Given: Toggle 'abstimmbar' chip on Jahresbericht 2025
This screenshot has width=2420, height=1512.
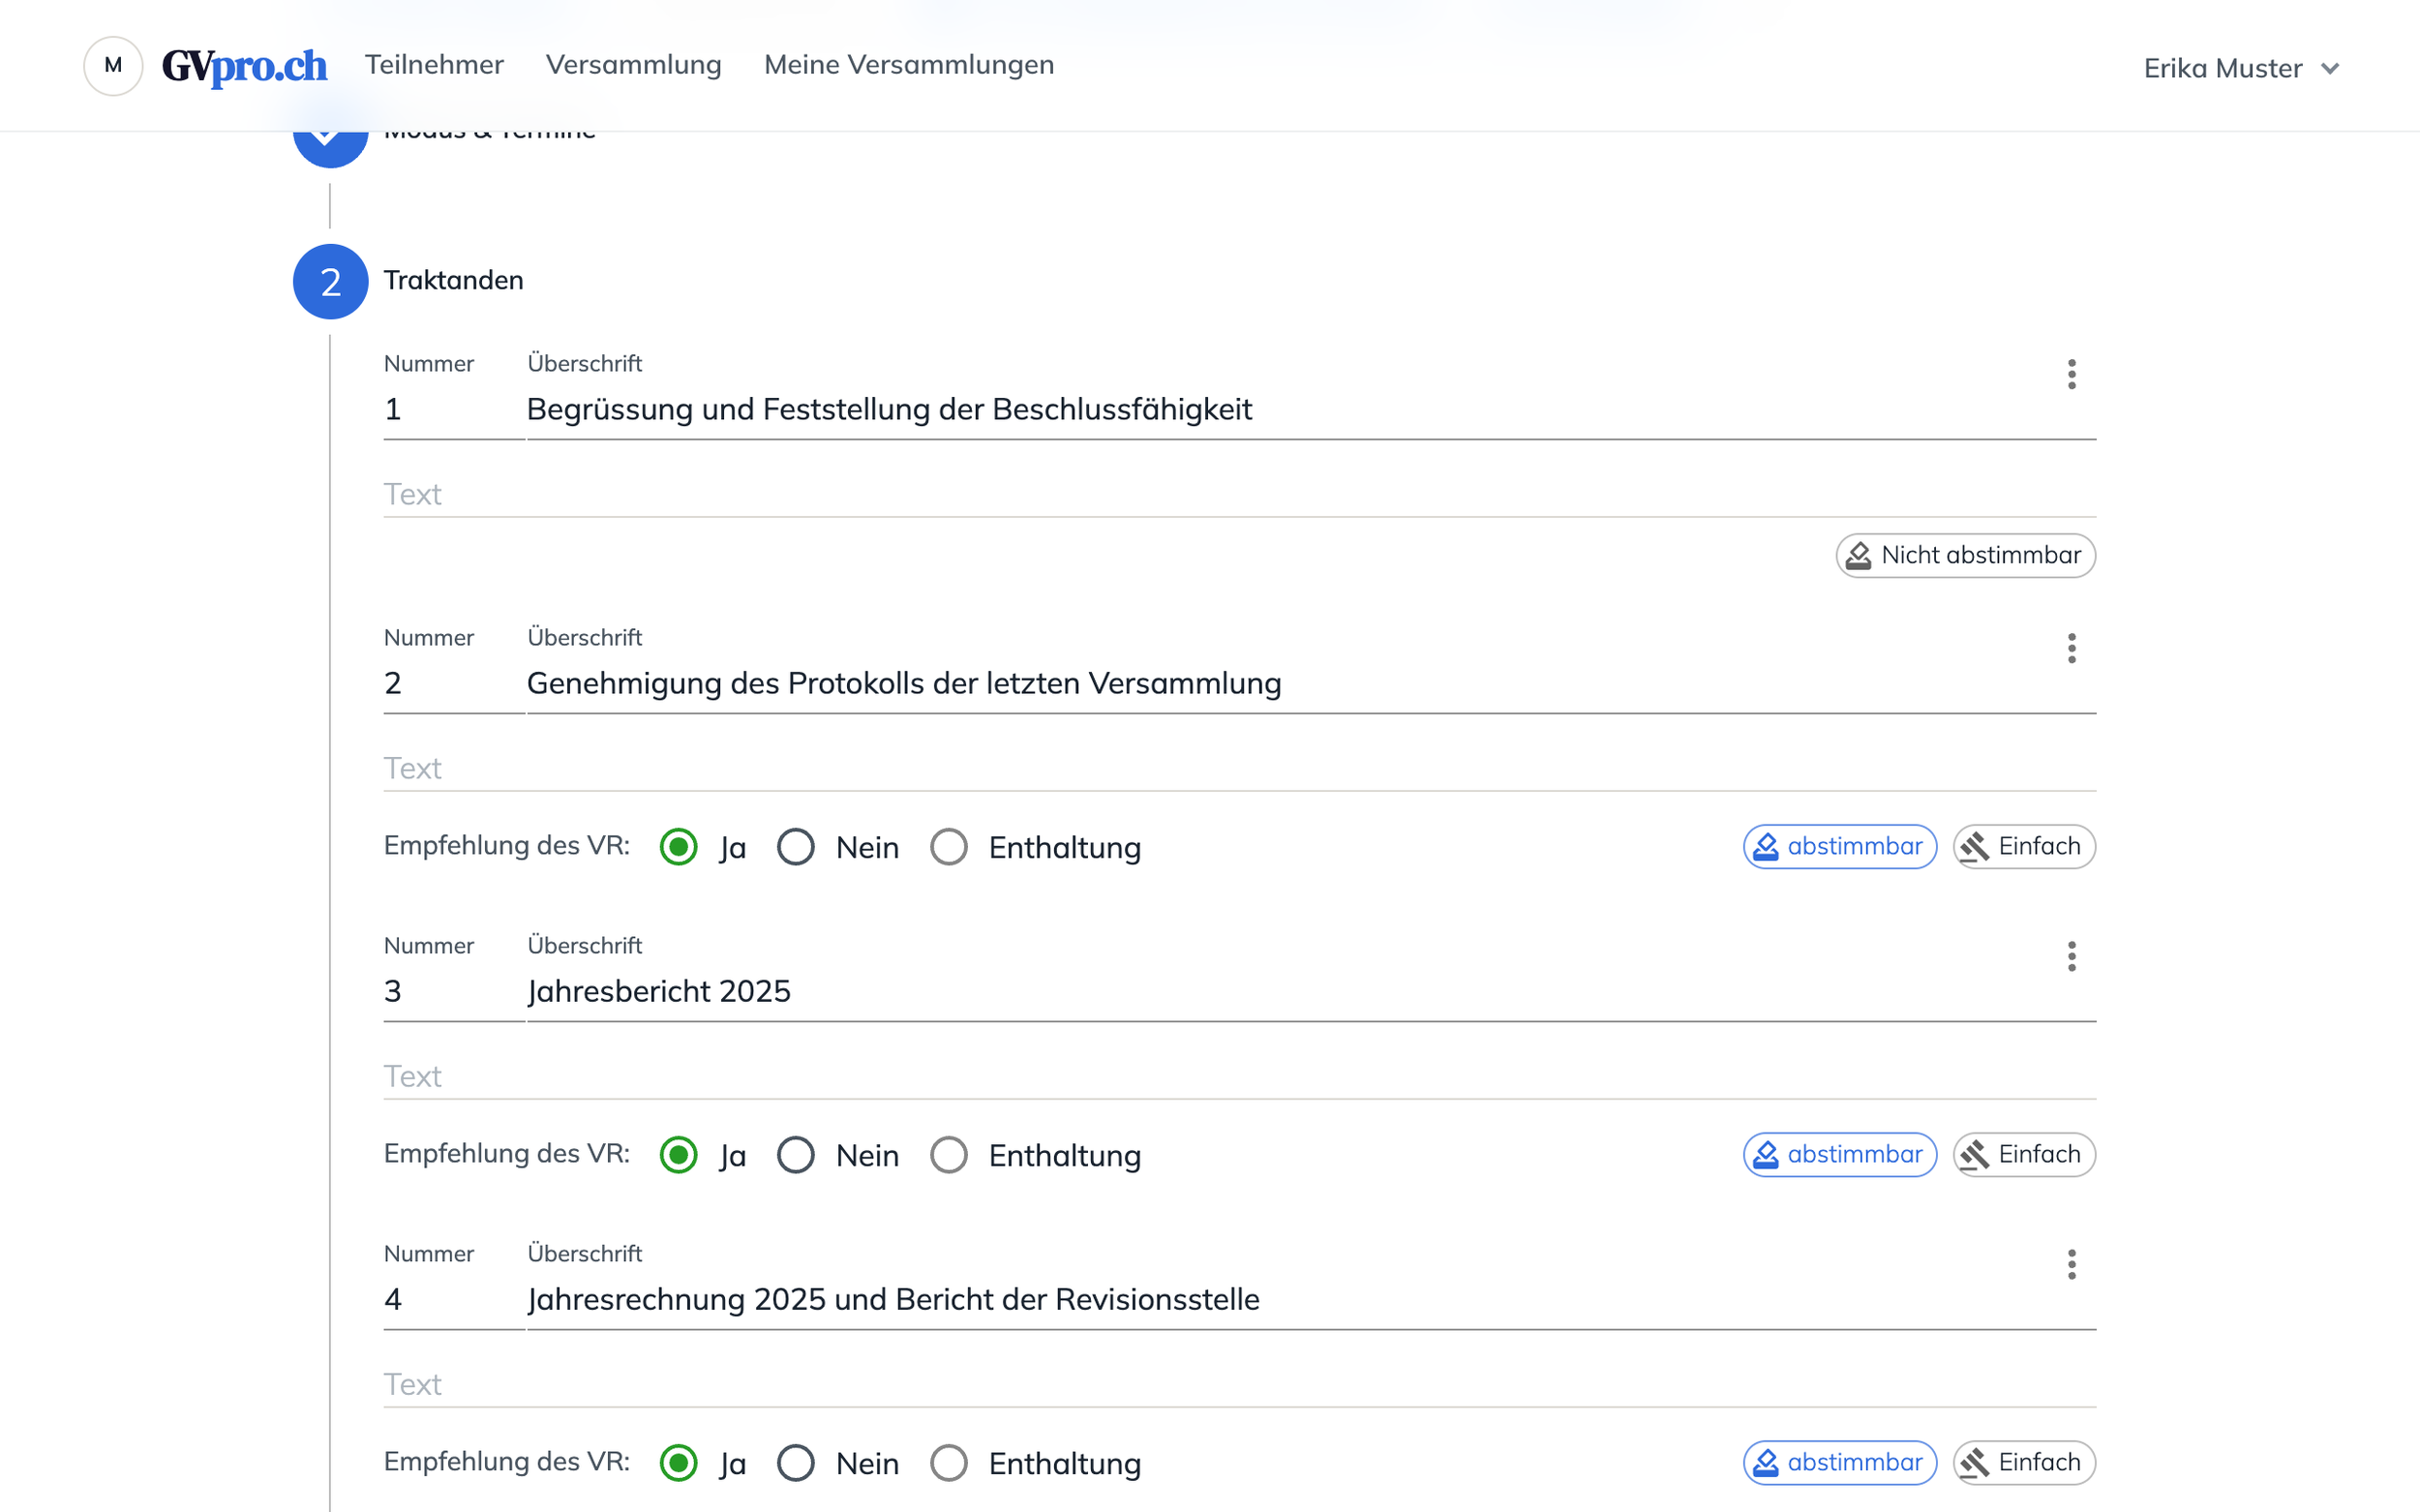Looking at the screenshot, I should (1840, 1154).
